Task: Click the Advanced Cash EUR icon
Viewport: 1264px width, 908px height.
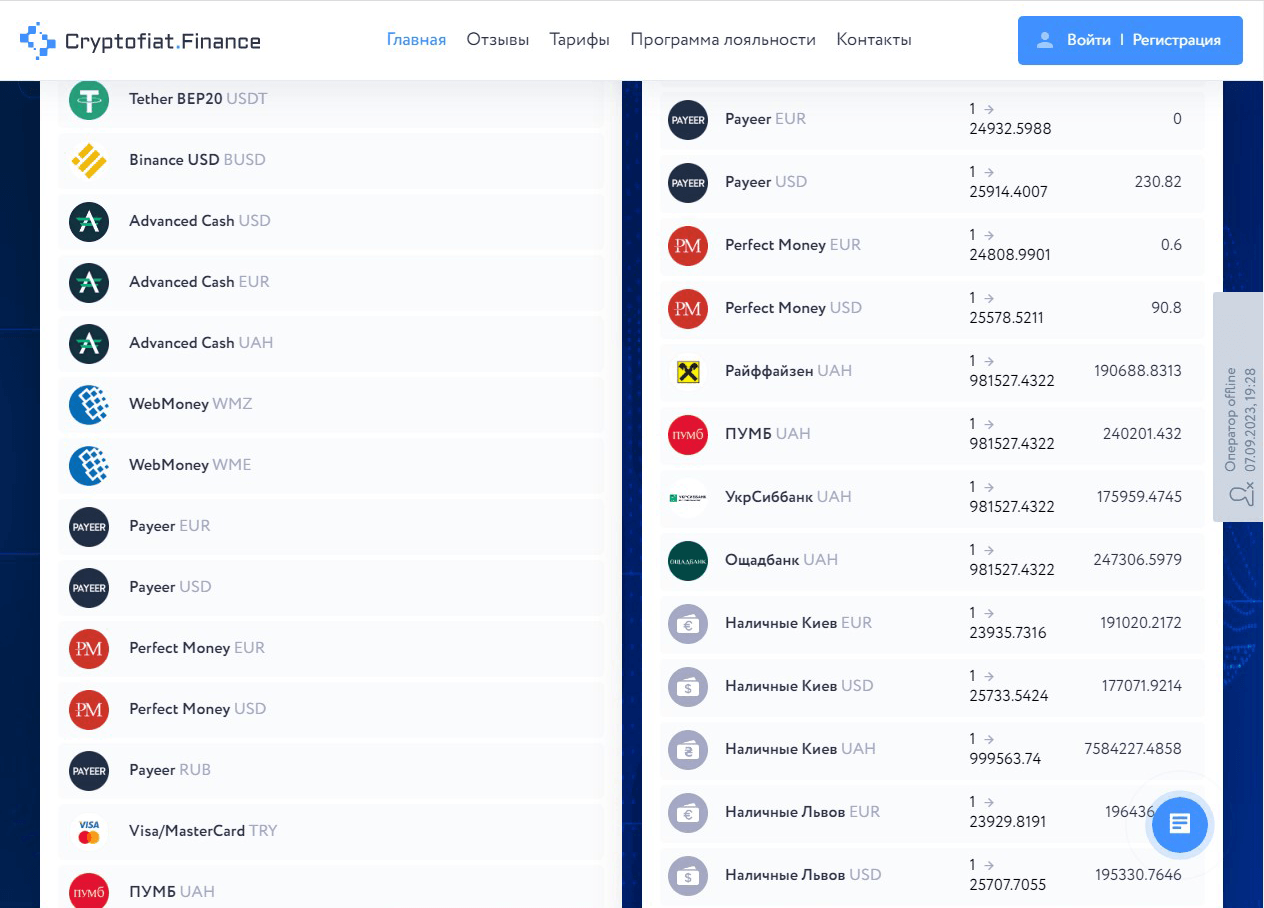Action: [x=89, y=282]
